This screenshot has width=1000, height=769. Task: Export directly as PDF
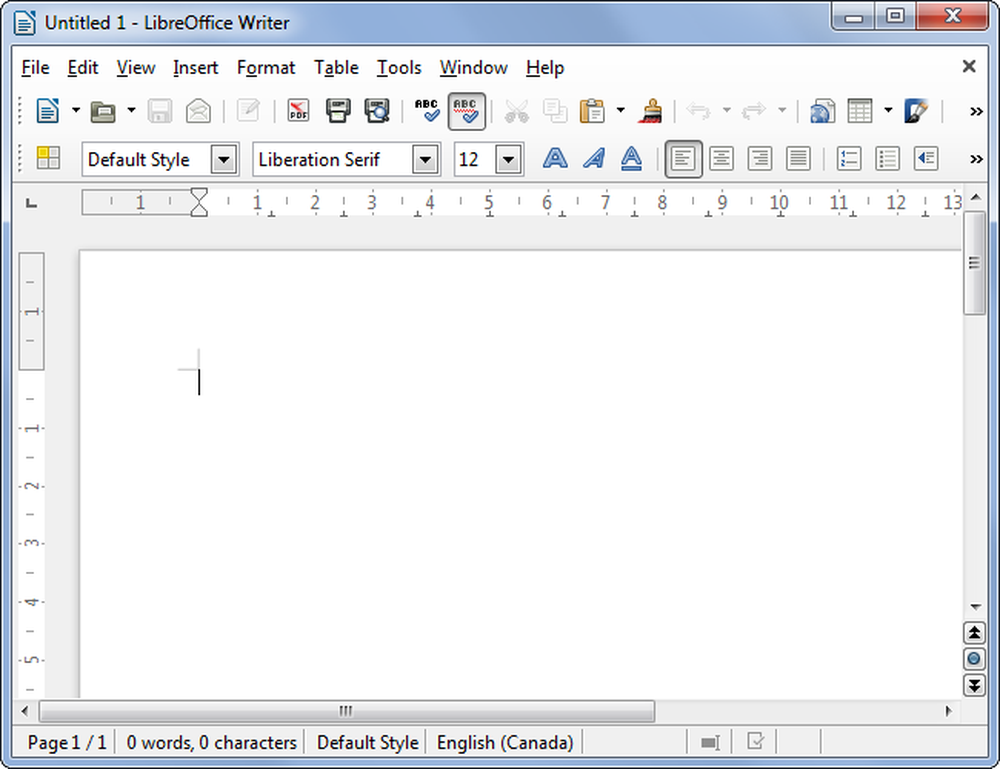[298, 111]
